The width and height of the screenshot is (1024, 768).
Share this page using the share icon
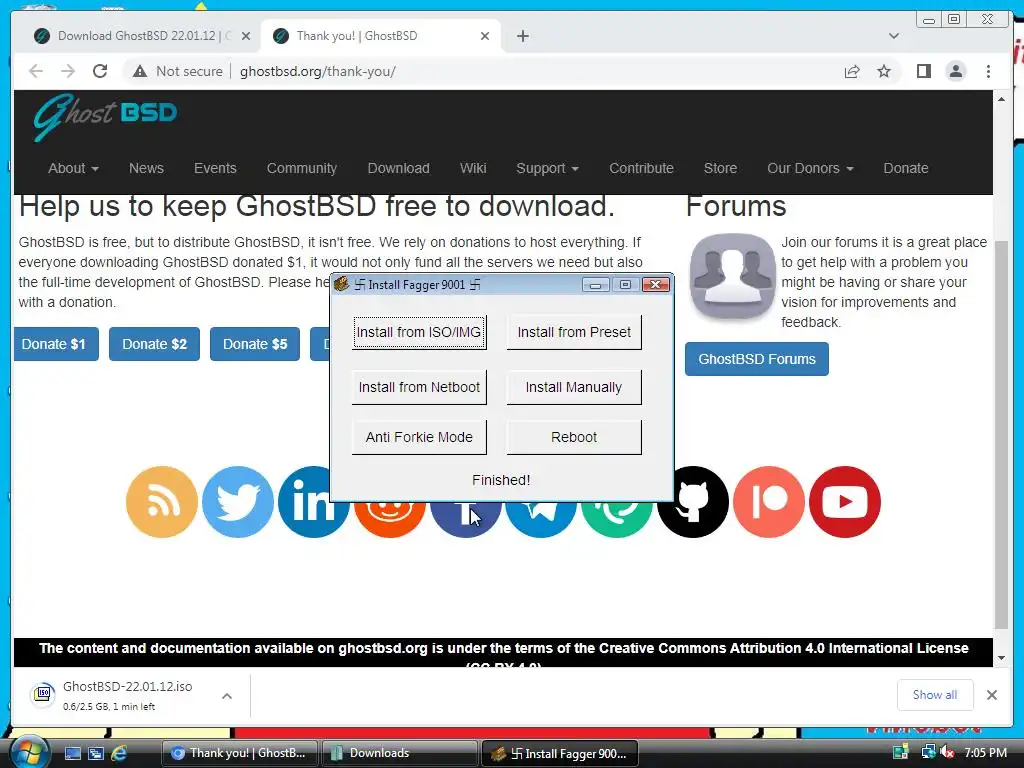(852, 71)
